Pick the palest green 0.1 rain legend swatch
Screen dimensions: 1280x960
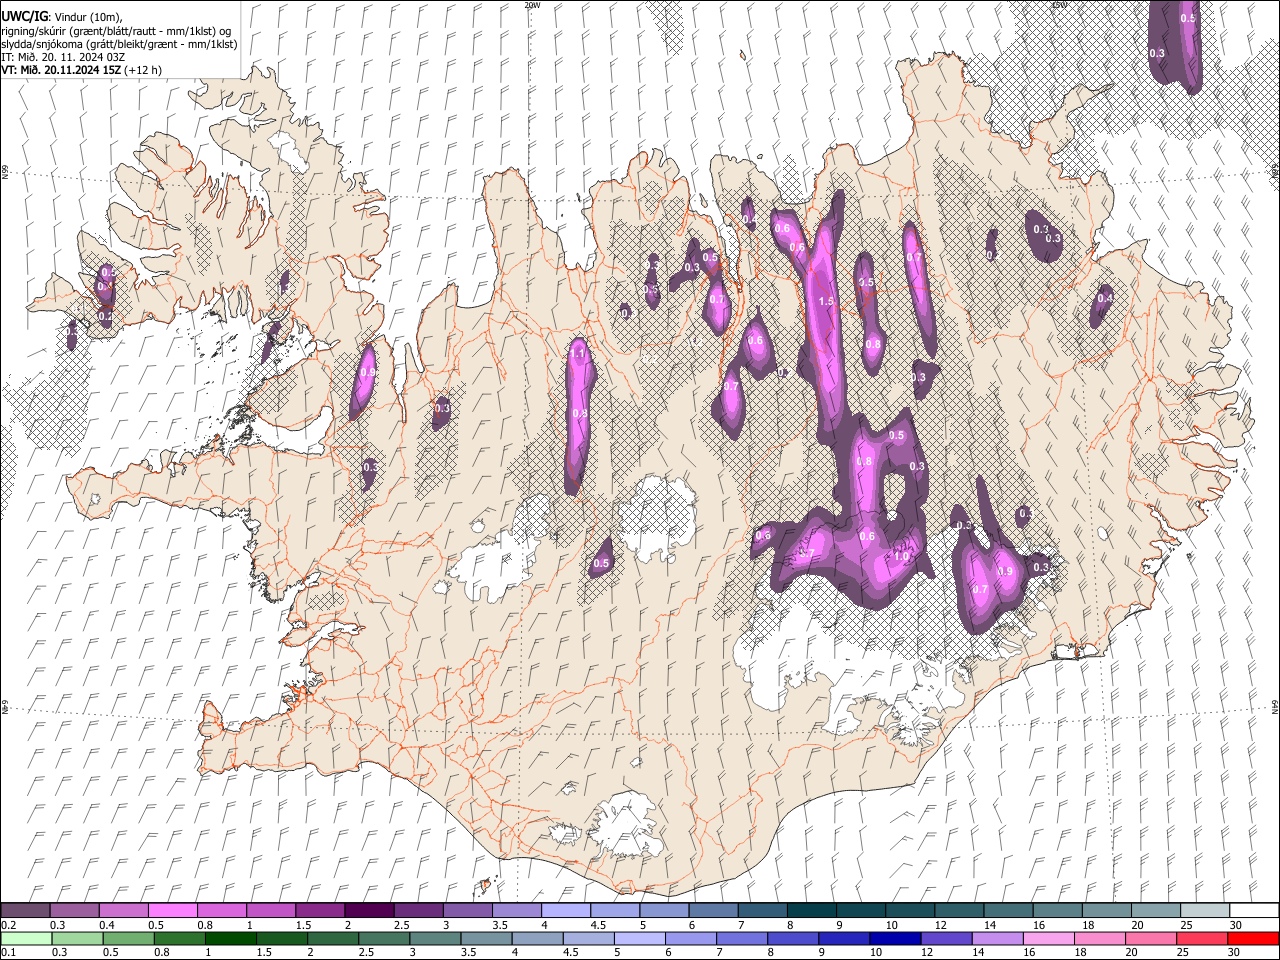26,939
